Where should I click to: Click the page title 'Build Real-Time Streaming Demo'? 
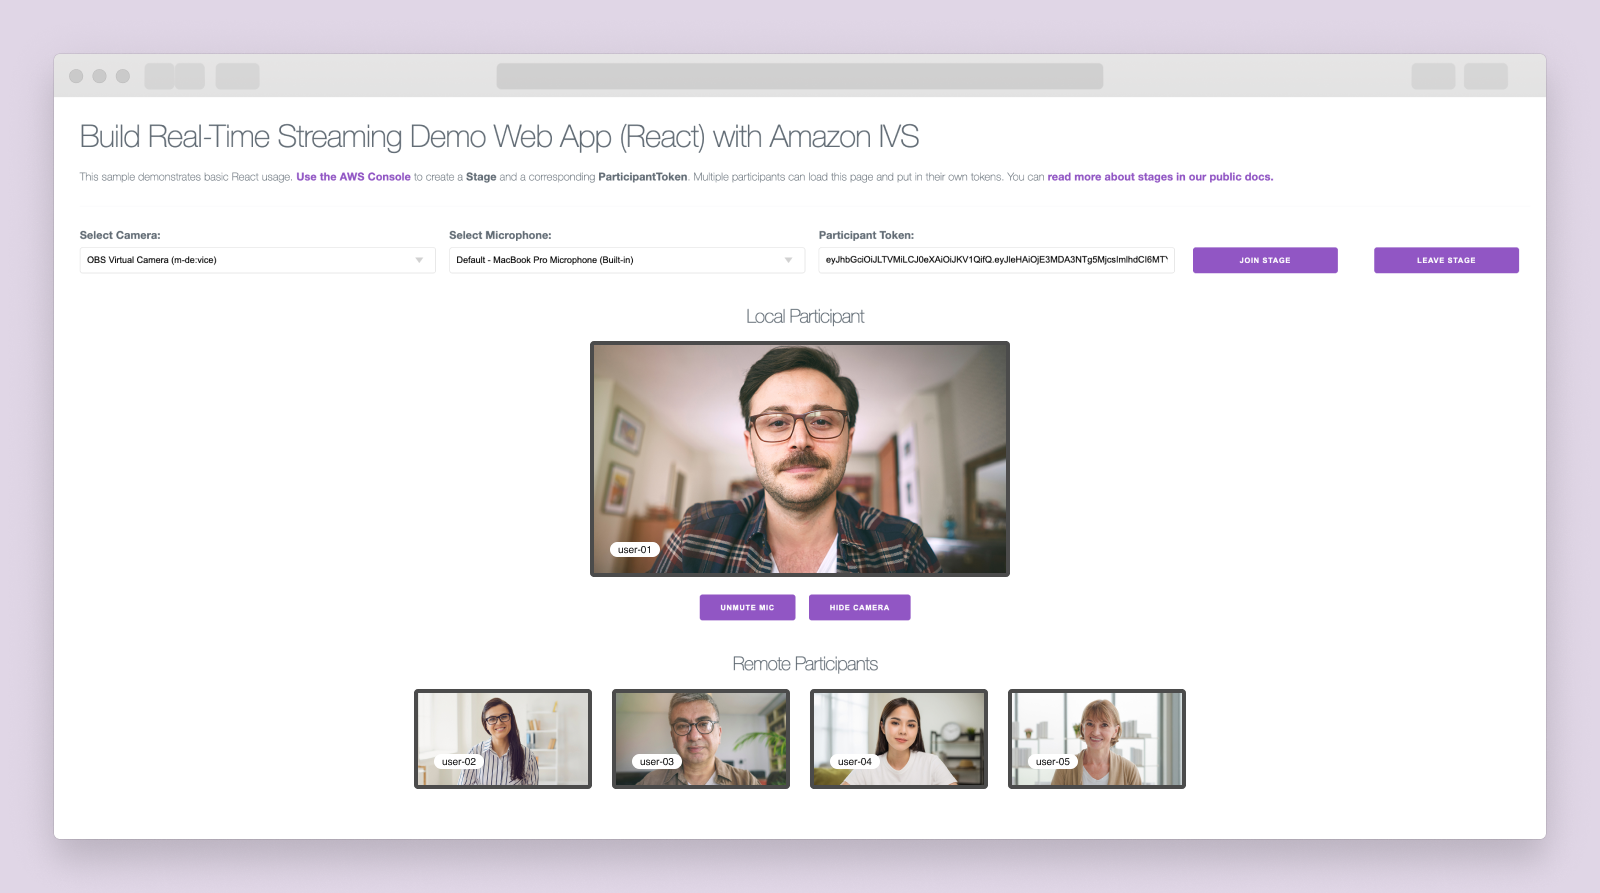[499, 136]
